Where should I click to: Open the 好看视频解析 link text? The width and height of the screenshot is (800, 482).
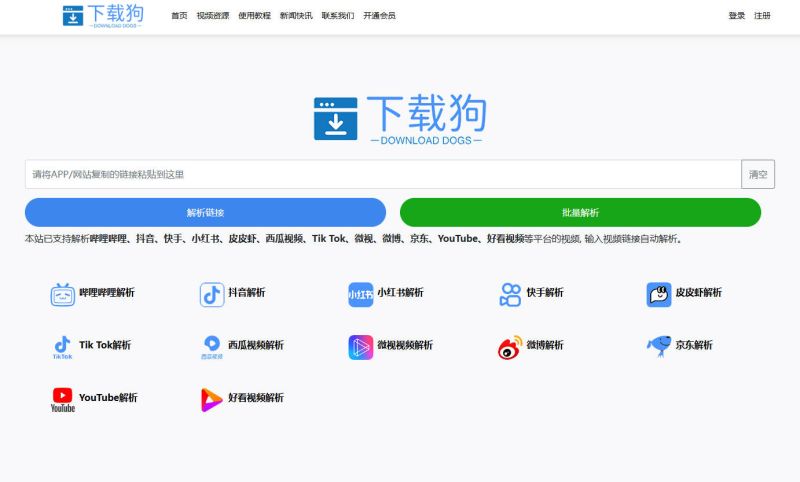coord(256,397)
